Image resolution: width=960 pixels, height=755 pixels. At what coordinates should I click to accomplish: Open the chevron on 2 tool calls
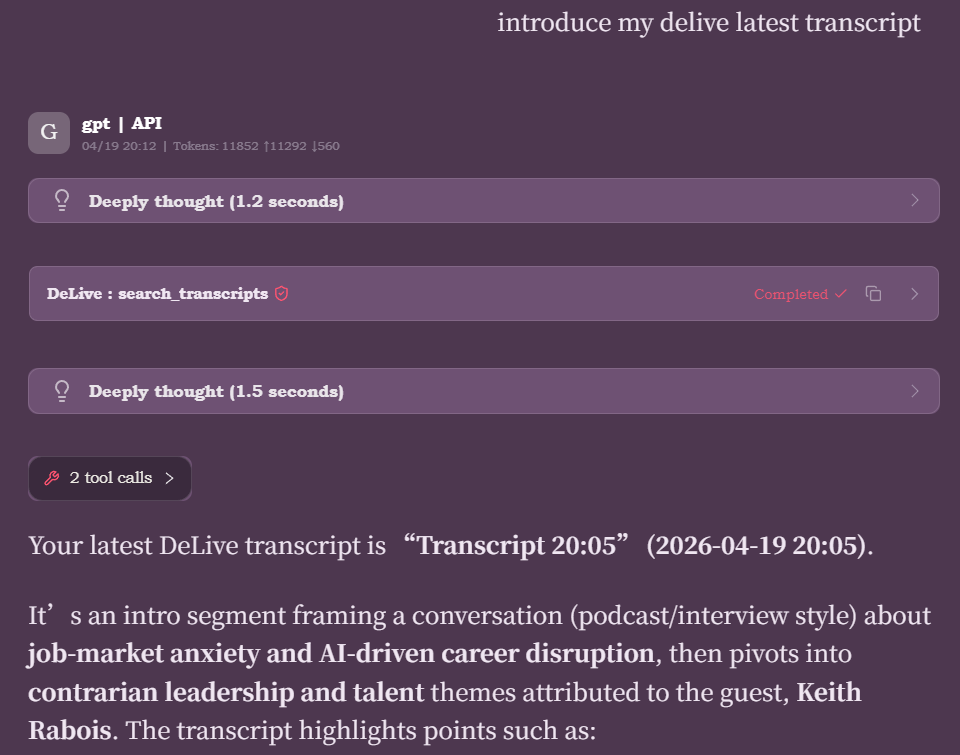tap(170, 478)
